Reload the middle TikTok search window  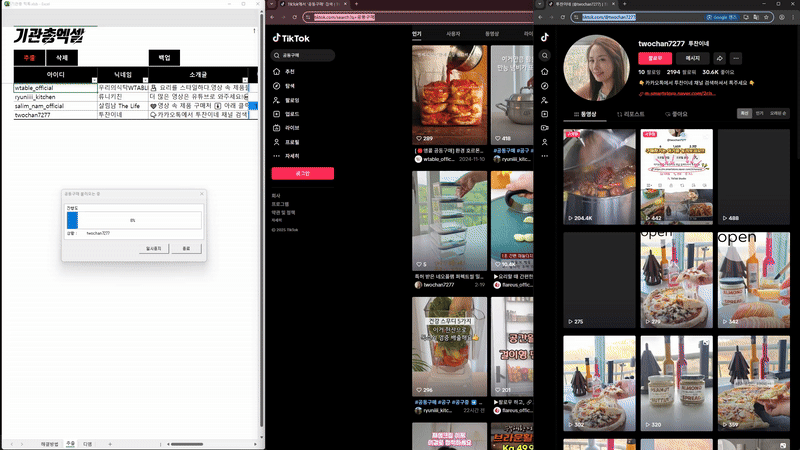[x=294, y=17]
